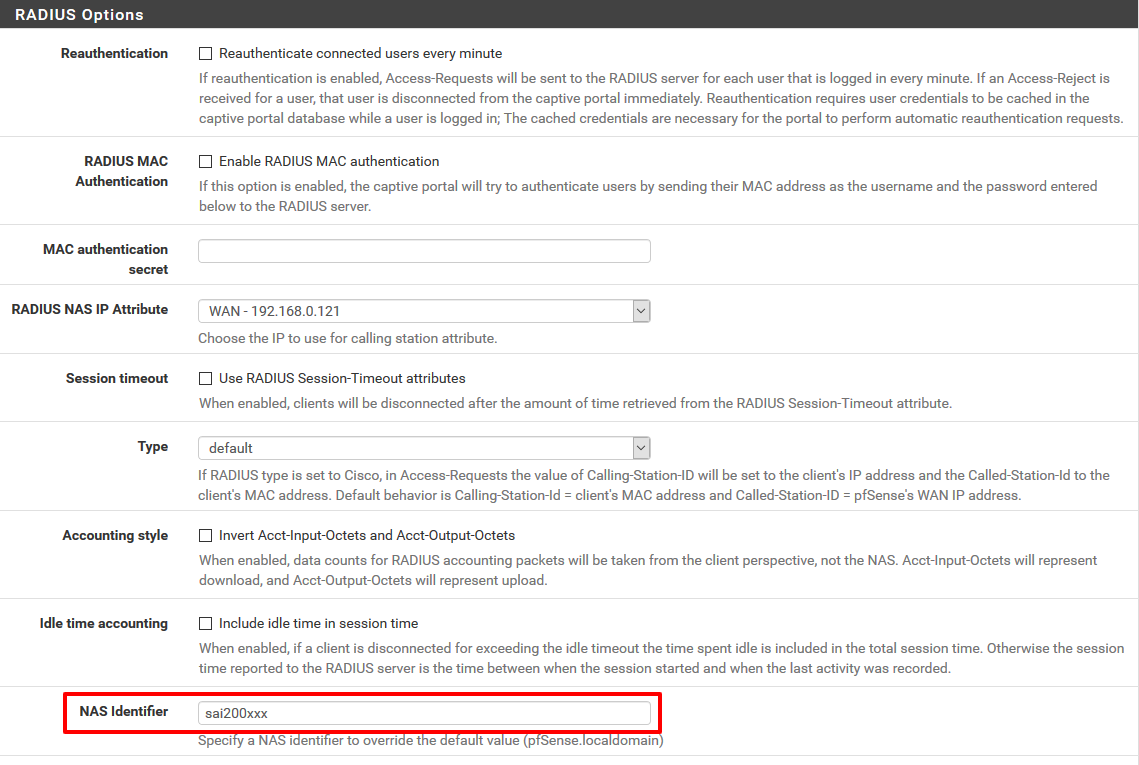The width and height of the screenshot is (1139, 765).
Task: Click the NAS Identifier label text
Action: point(124,712)
